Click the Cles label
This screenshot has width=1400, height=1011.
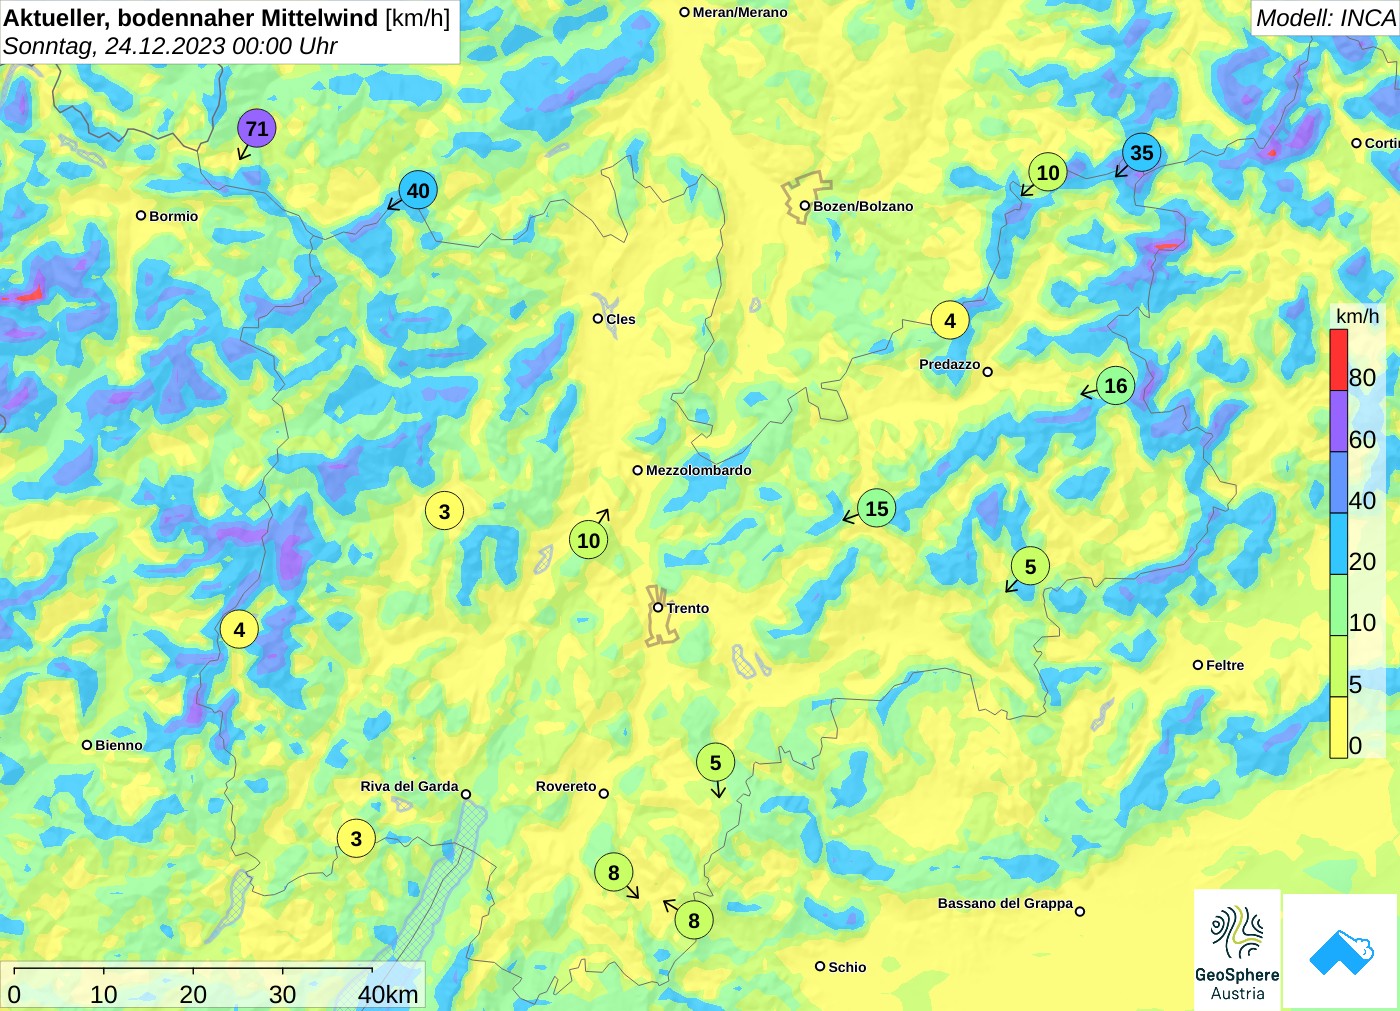[621, 319]
